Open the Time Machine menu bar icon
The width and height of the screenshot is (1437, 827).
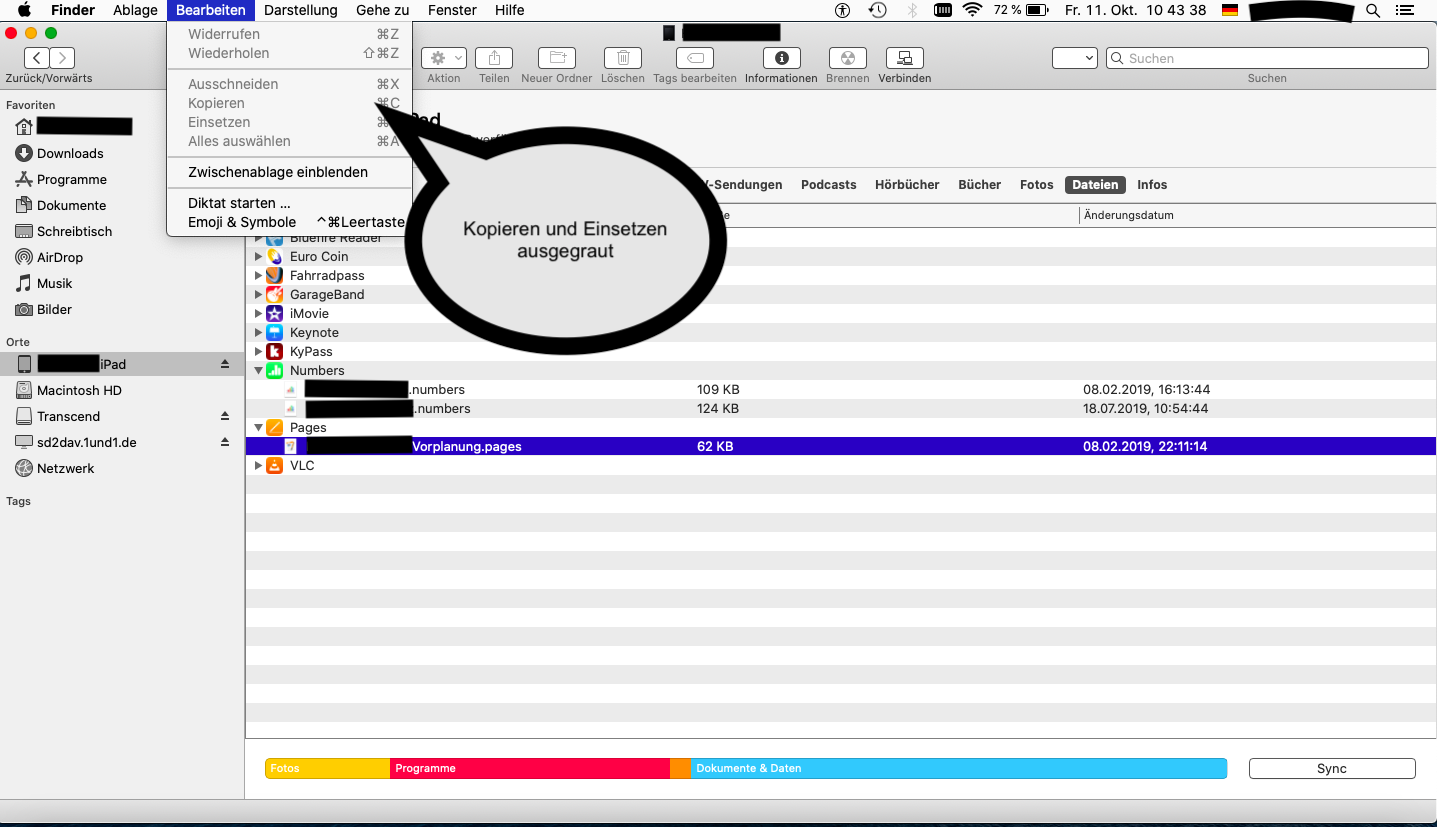pos(877,10)
